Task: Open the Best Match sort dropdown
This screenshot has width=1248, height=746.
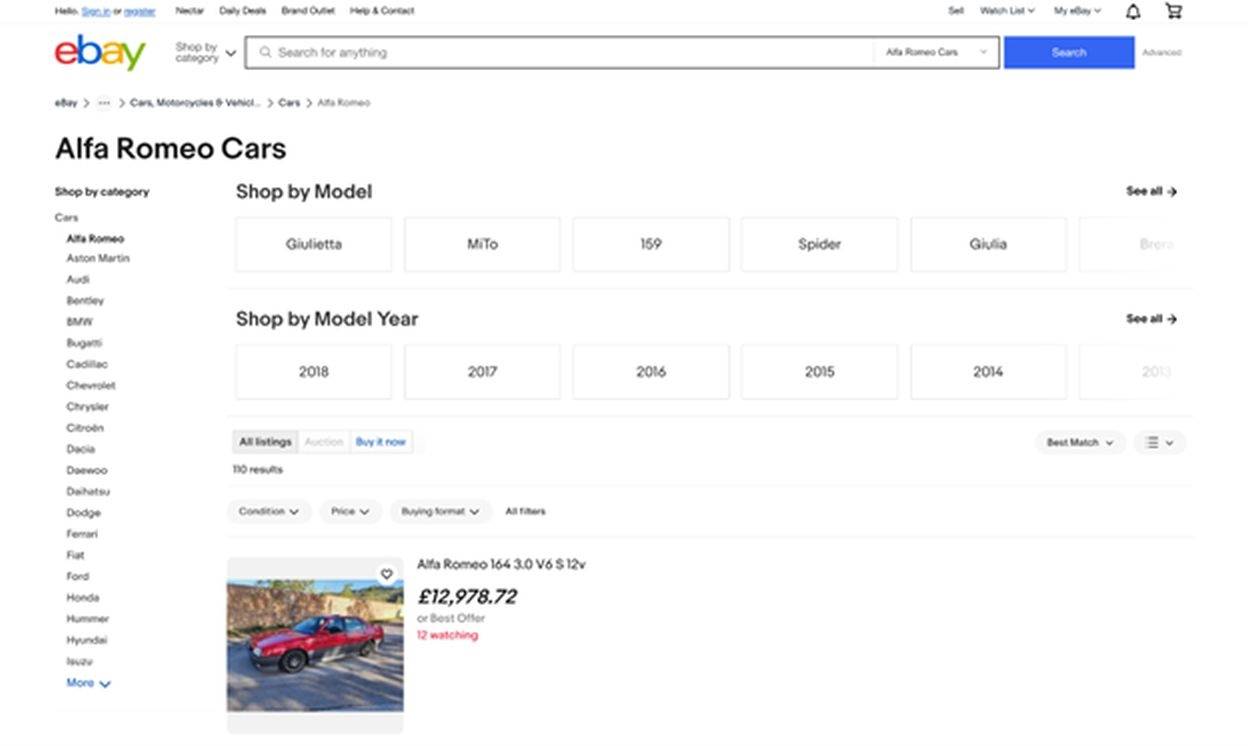Action: coord(1080,442)
